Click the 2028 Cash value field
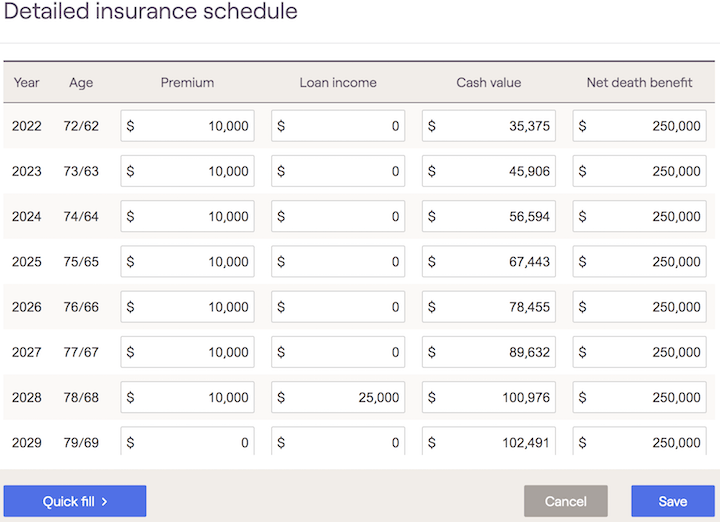The width and height of the screenshot is (720, 522). [489, 397]
